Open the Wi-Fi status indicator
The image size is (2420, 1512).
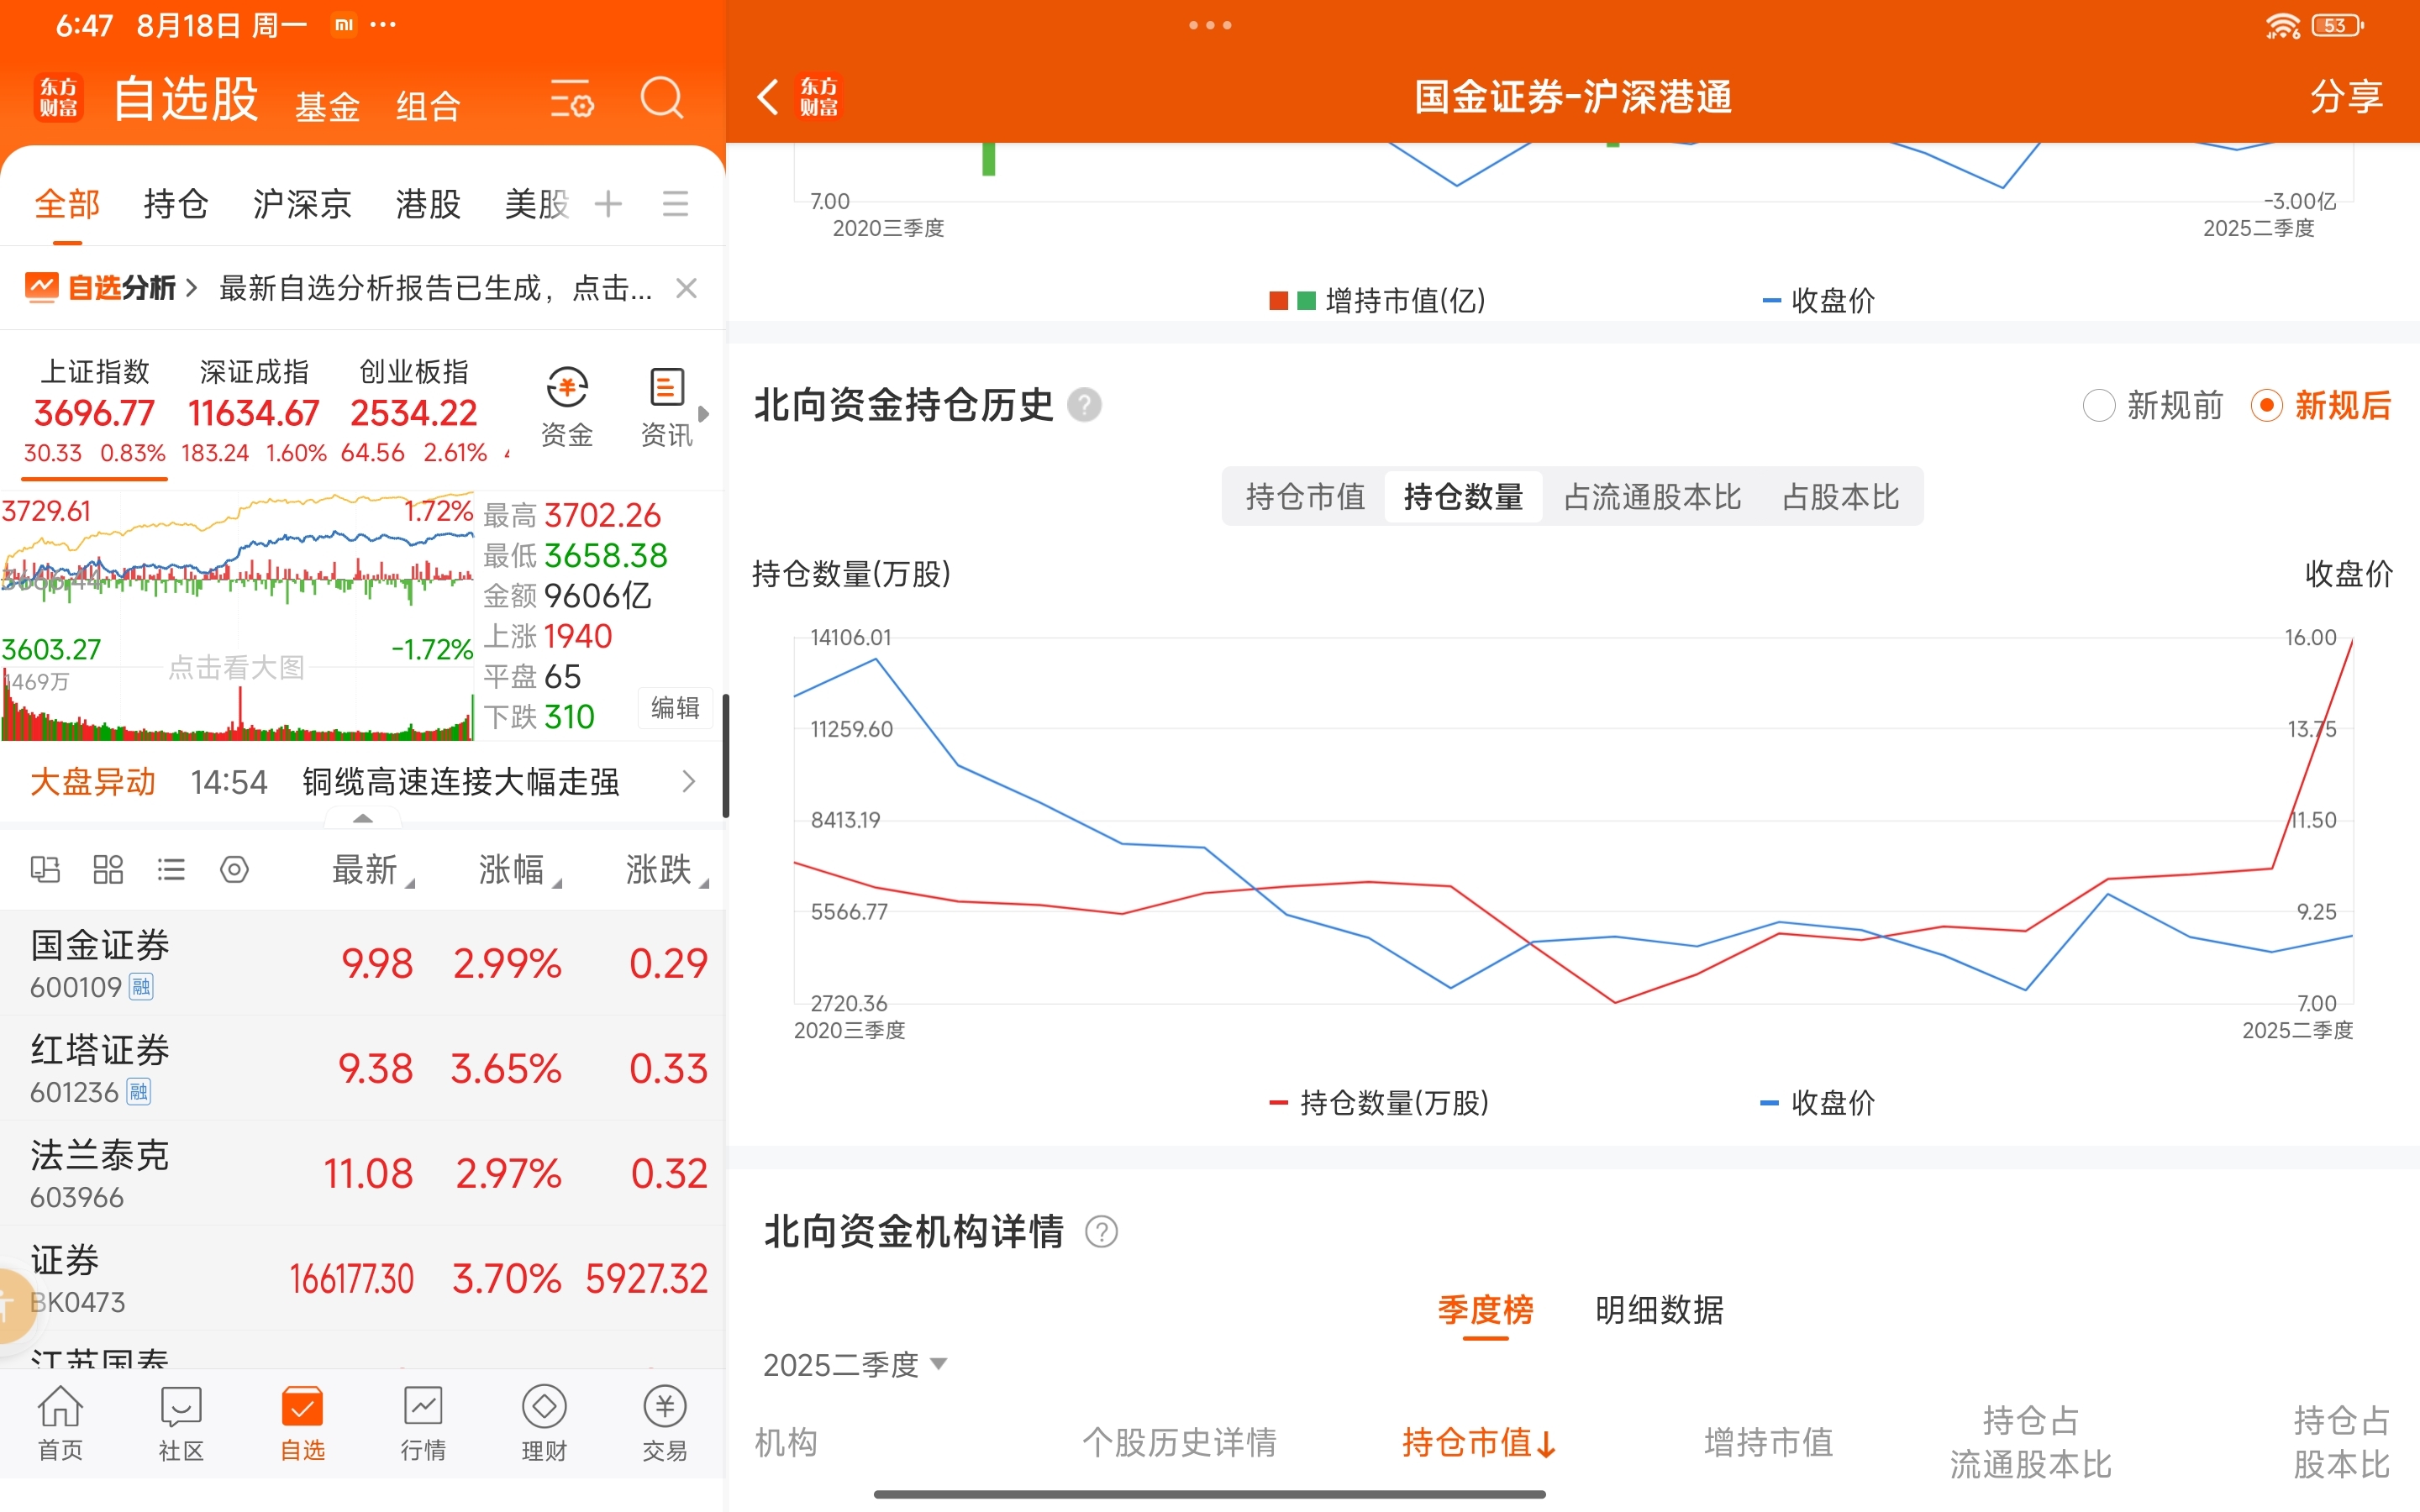pos(2283,25)
